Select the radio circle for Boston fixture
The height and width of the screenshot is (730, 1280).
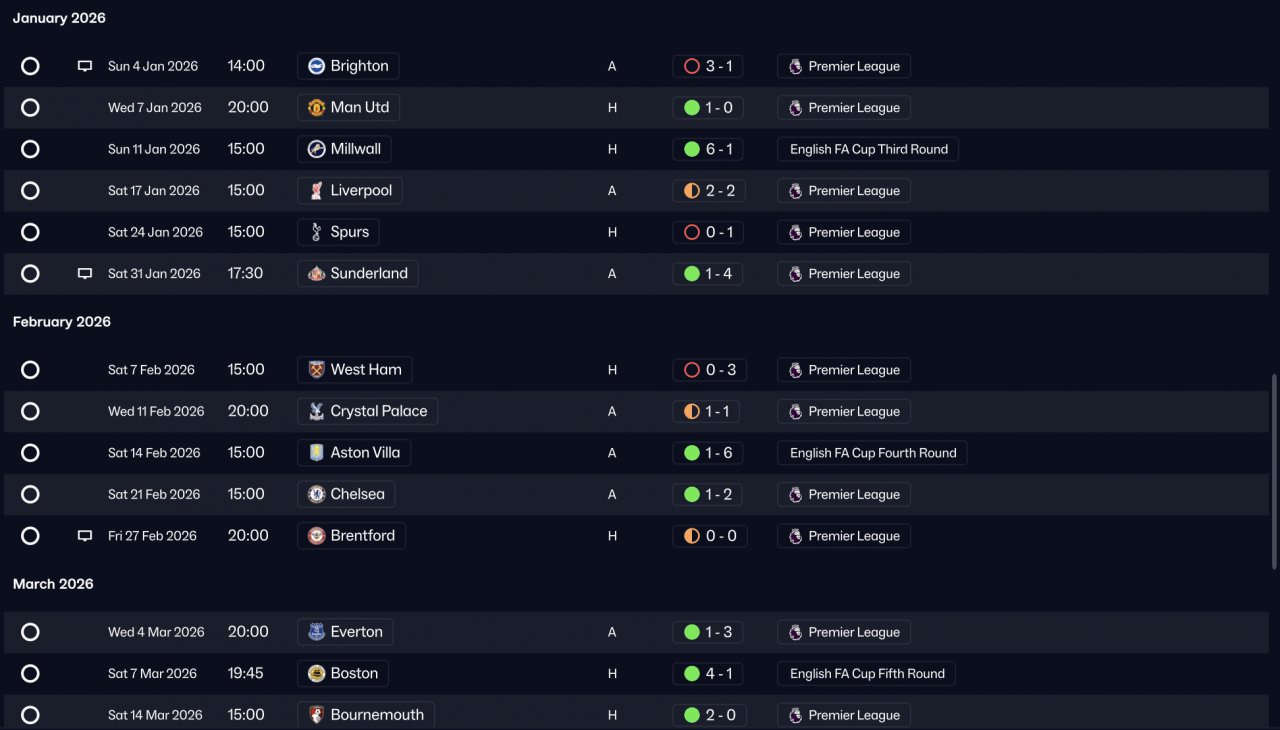pyautogui.click(x=30, y=674)
